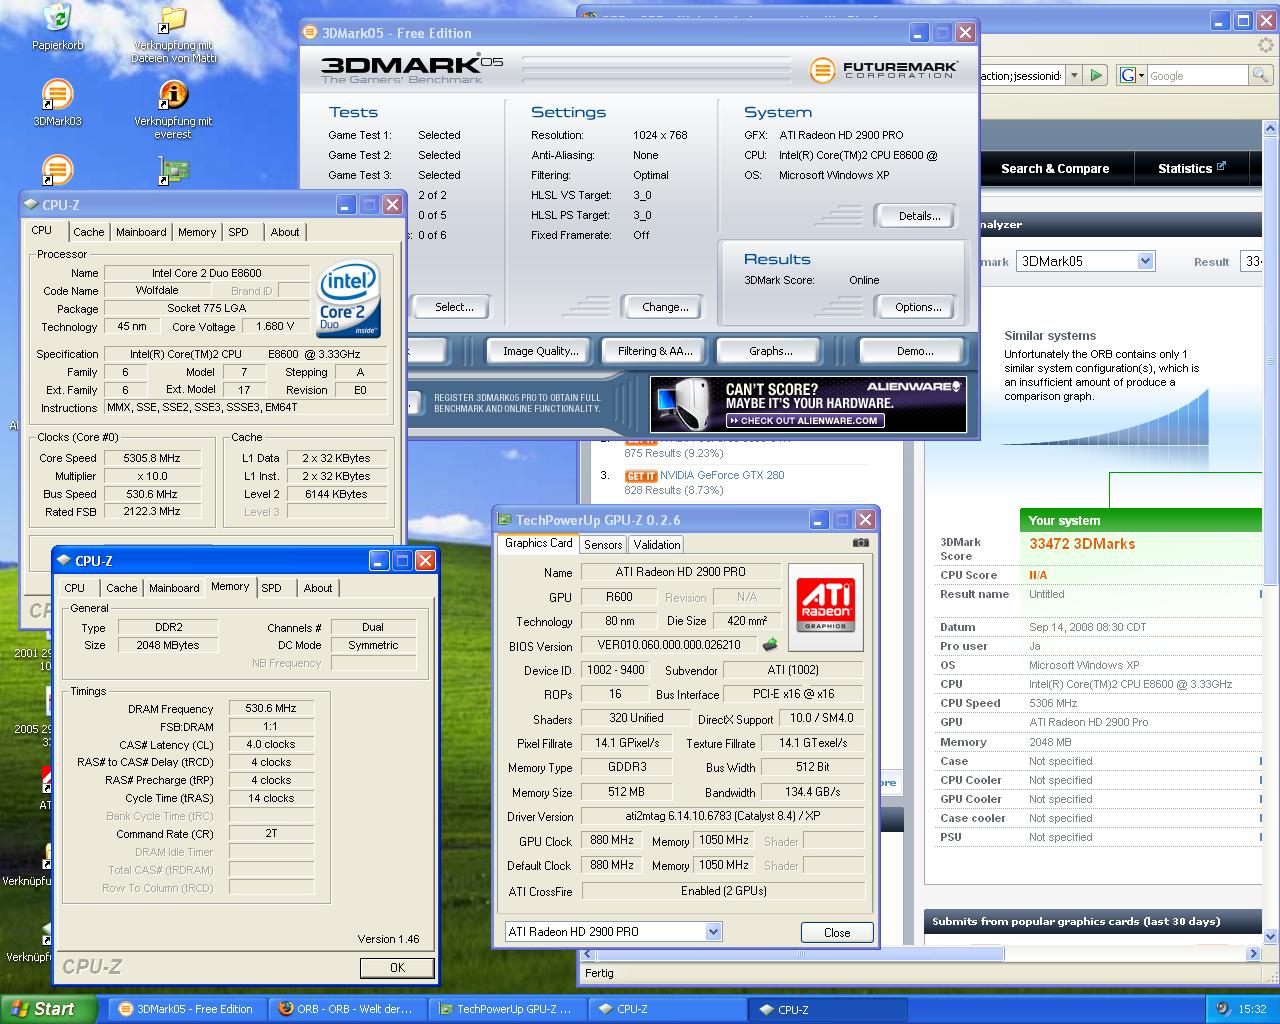Click the Filtering & AA... button
1280x1024 pixels.
tap(655, 351)
